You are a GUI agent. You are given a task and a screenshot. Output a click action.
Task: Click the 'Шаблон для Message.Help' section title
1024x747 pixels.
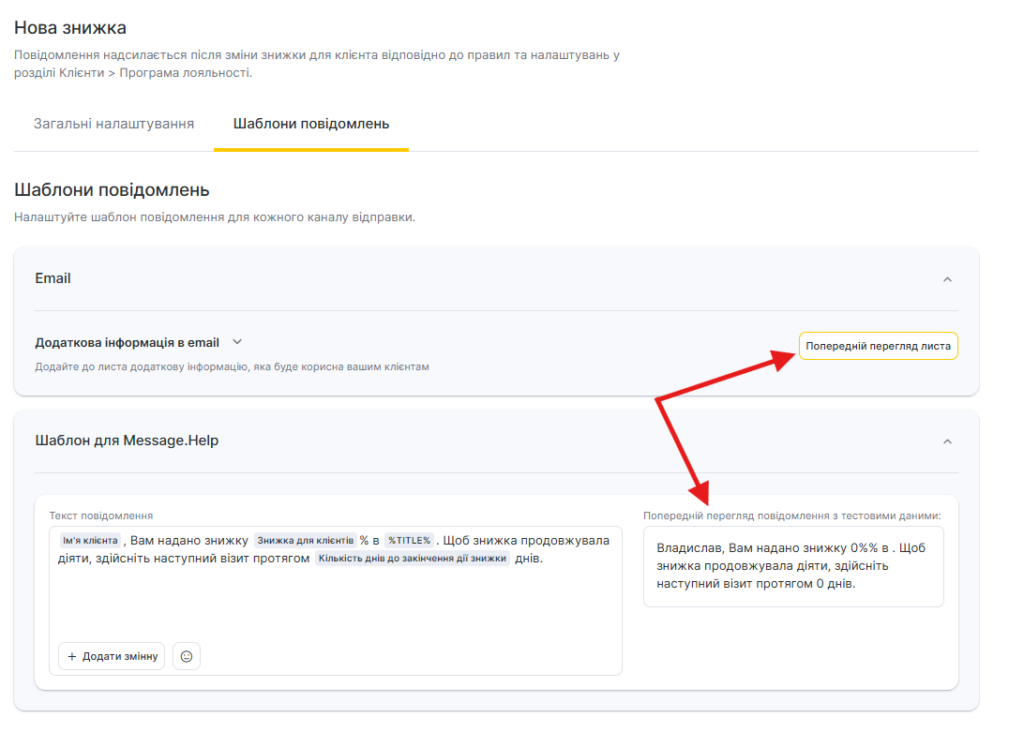(127, 441)
